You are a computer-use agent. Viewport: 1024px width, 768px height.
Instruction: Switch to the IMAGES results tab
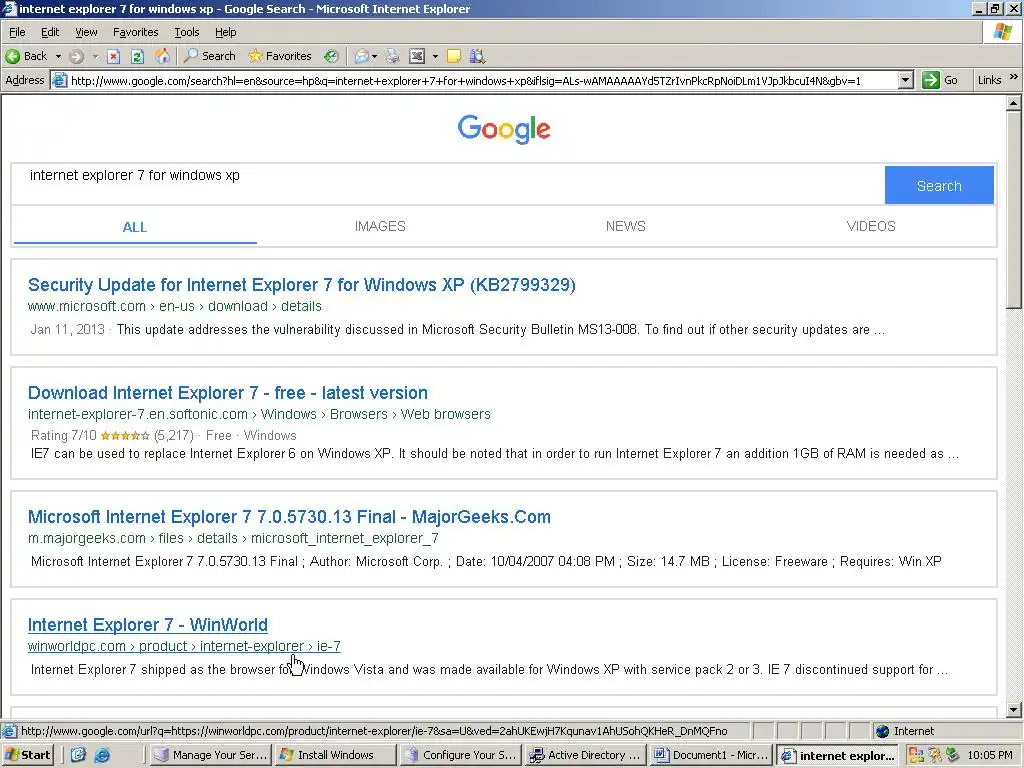point(380,226)
